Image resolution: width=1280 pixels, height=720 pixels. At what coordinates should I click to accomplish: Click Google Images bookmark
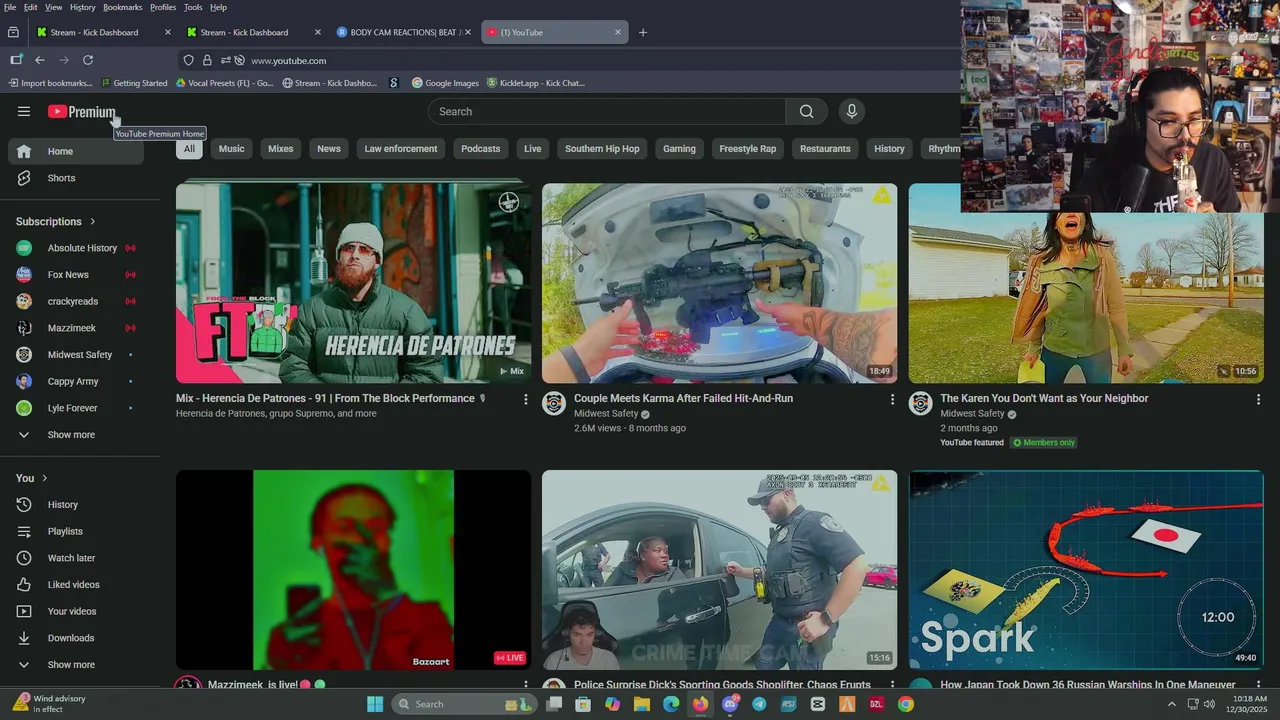pyautogui.click(x=445, y=83)
